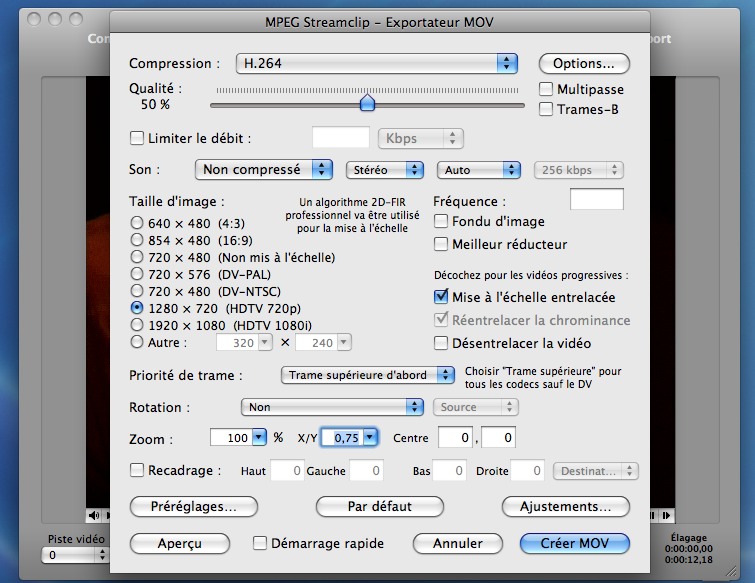Open the Rotation Non dropdown

tap(332, 407)
